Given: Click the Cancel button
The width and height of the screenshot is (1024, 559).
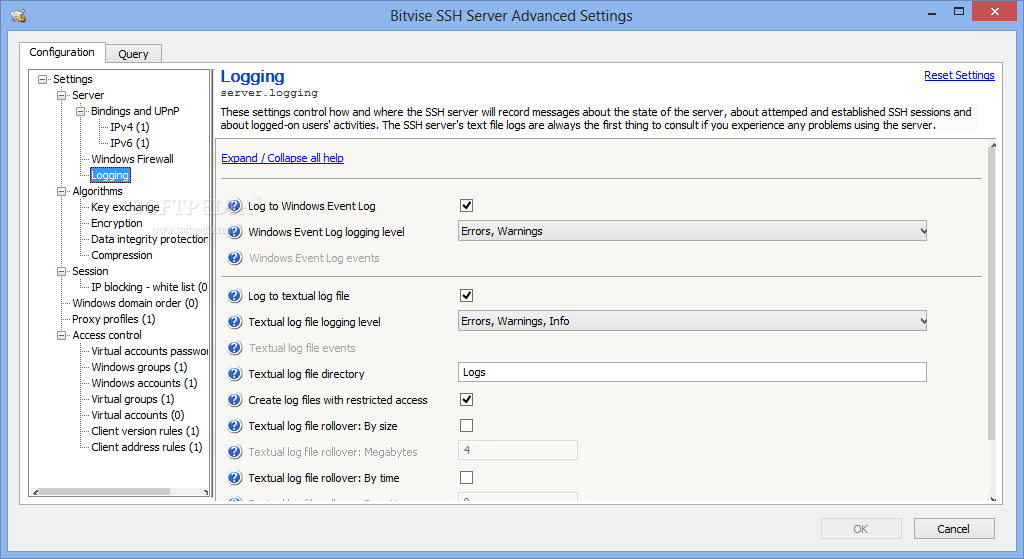Looking at the screenshot, I should coord(953,529).
